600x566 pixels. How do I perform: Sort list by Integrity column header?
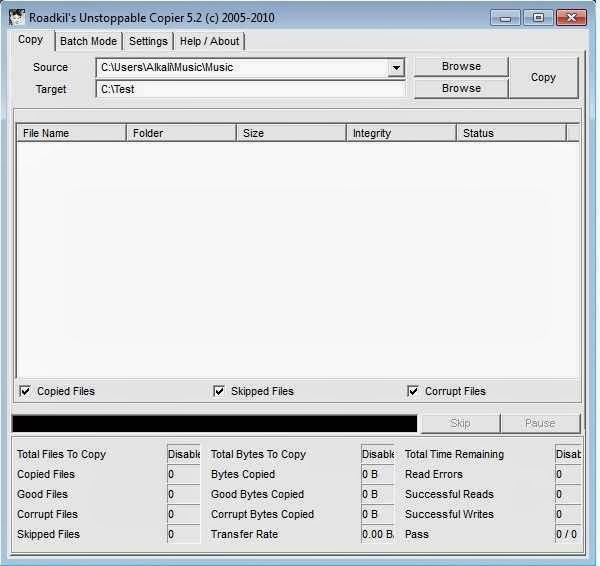[x=402, y=133]
